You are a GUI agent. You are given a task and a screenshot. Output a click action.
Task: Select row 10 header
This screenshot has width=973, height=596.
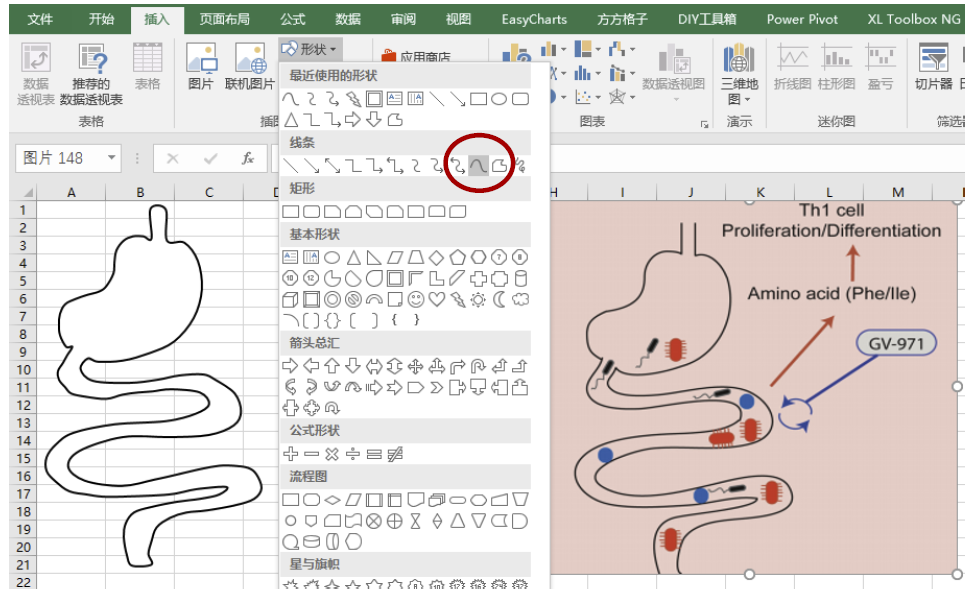(23, 370)
